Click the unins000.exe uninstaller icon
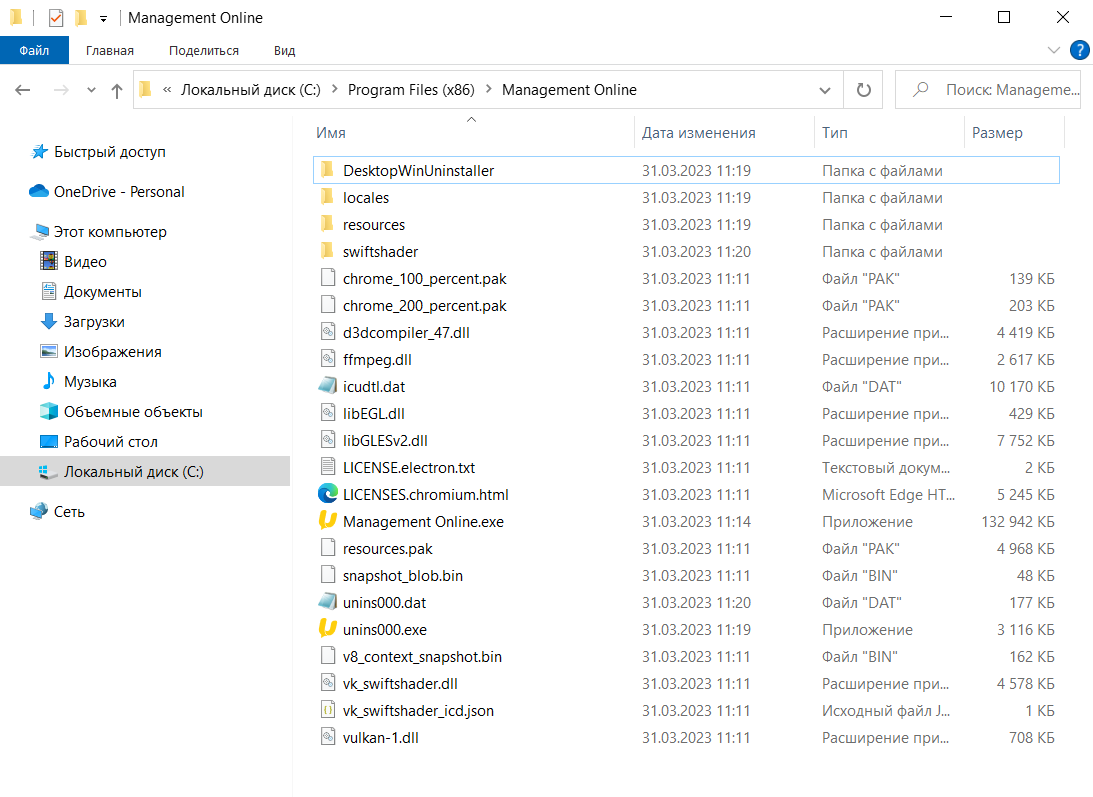Image resolution: width=1093 pixels, height=797 pixels. tap(328, 630)
